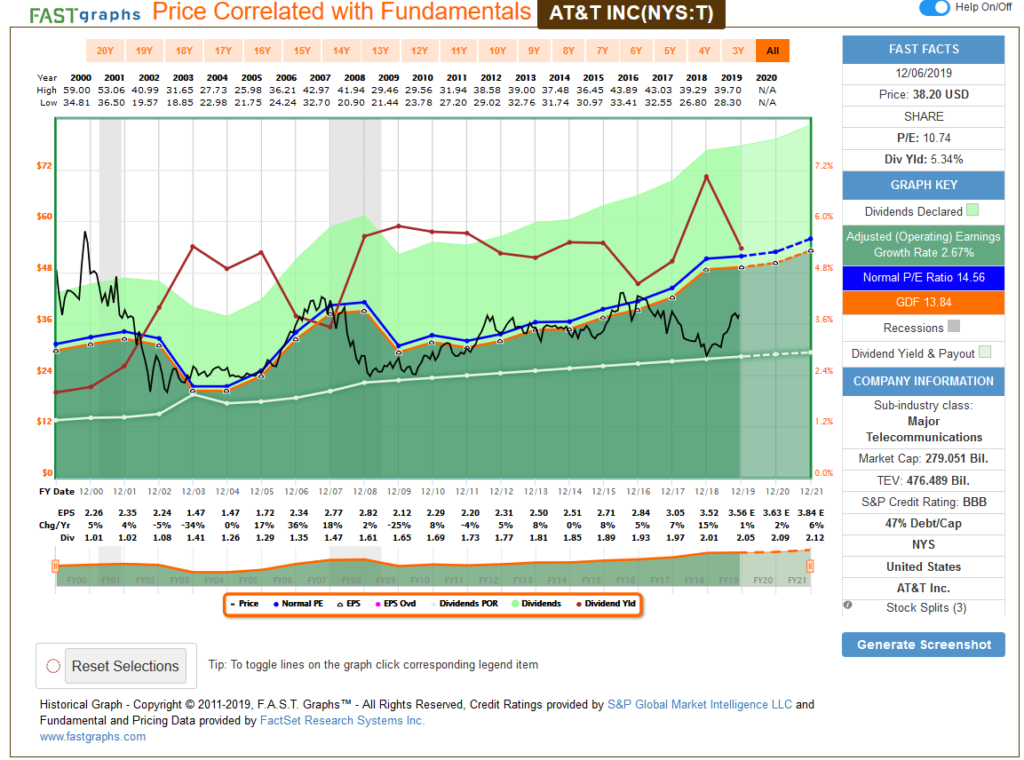This screenshot has width=1024, height=760.
Task: Show the 5Y time range
Action: [x=669, y=51]
